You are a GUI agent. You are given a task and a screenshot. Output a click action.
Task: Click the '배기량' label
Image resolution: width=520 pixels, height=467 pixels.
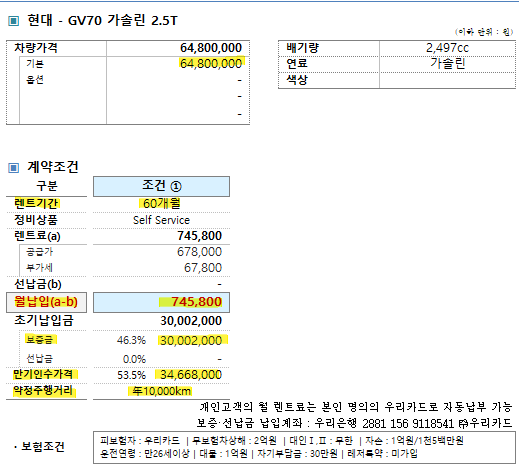(x=302, y=48)
